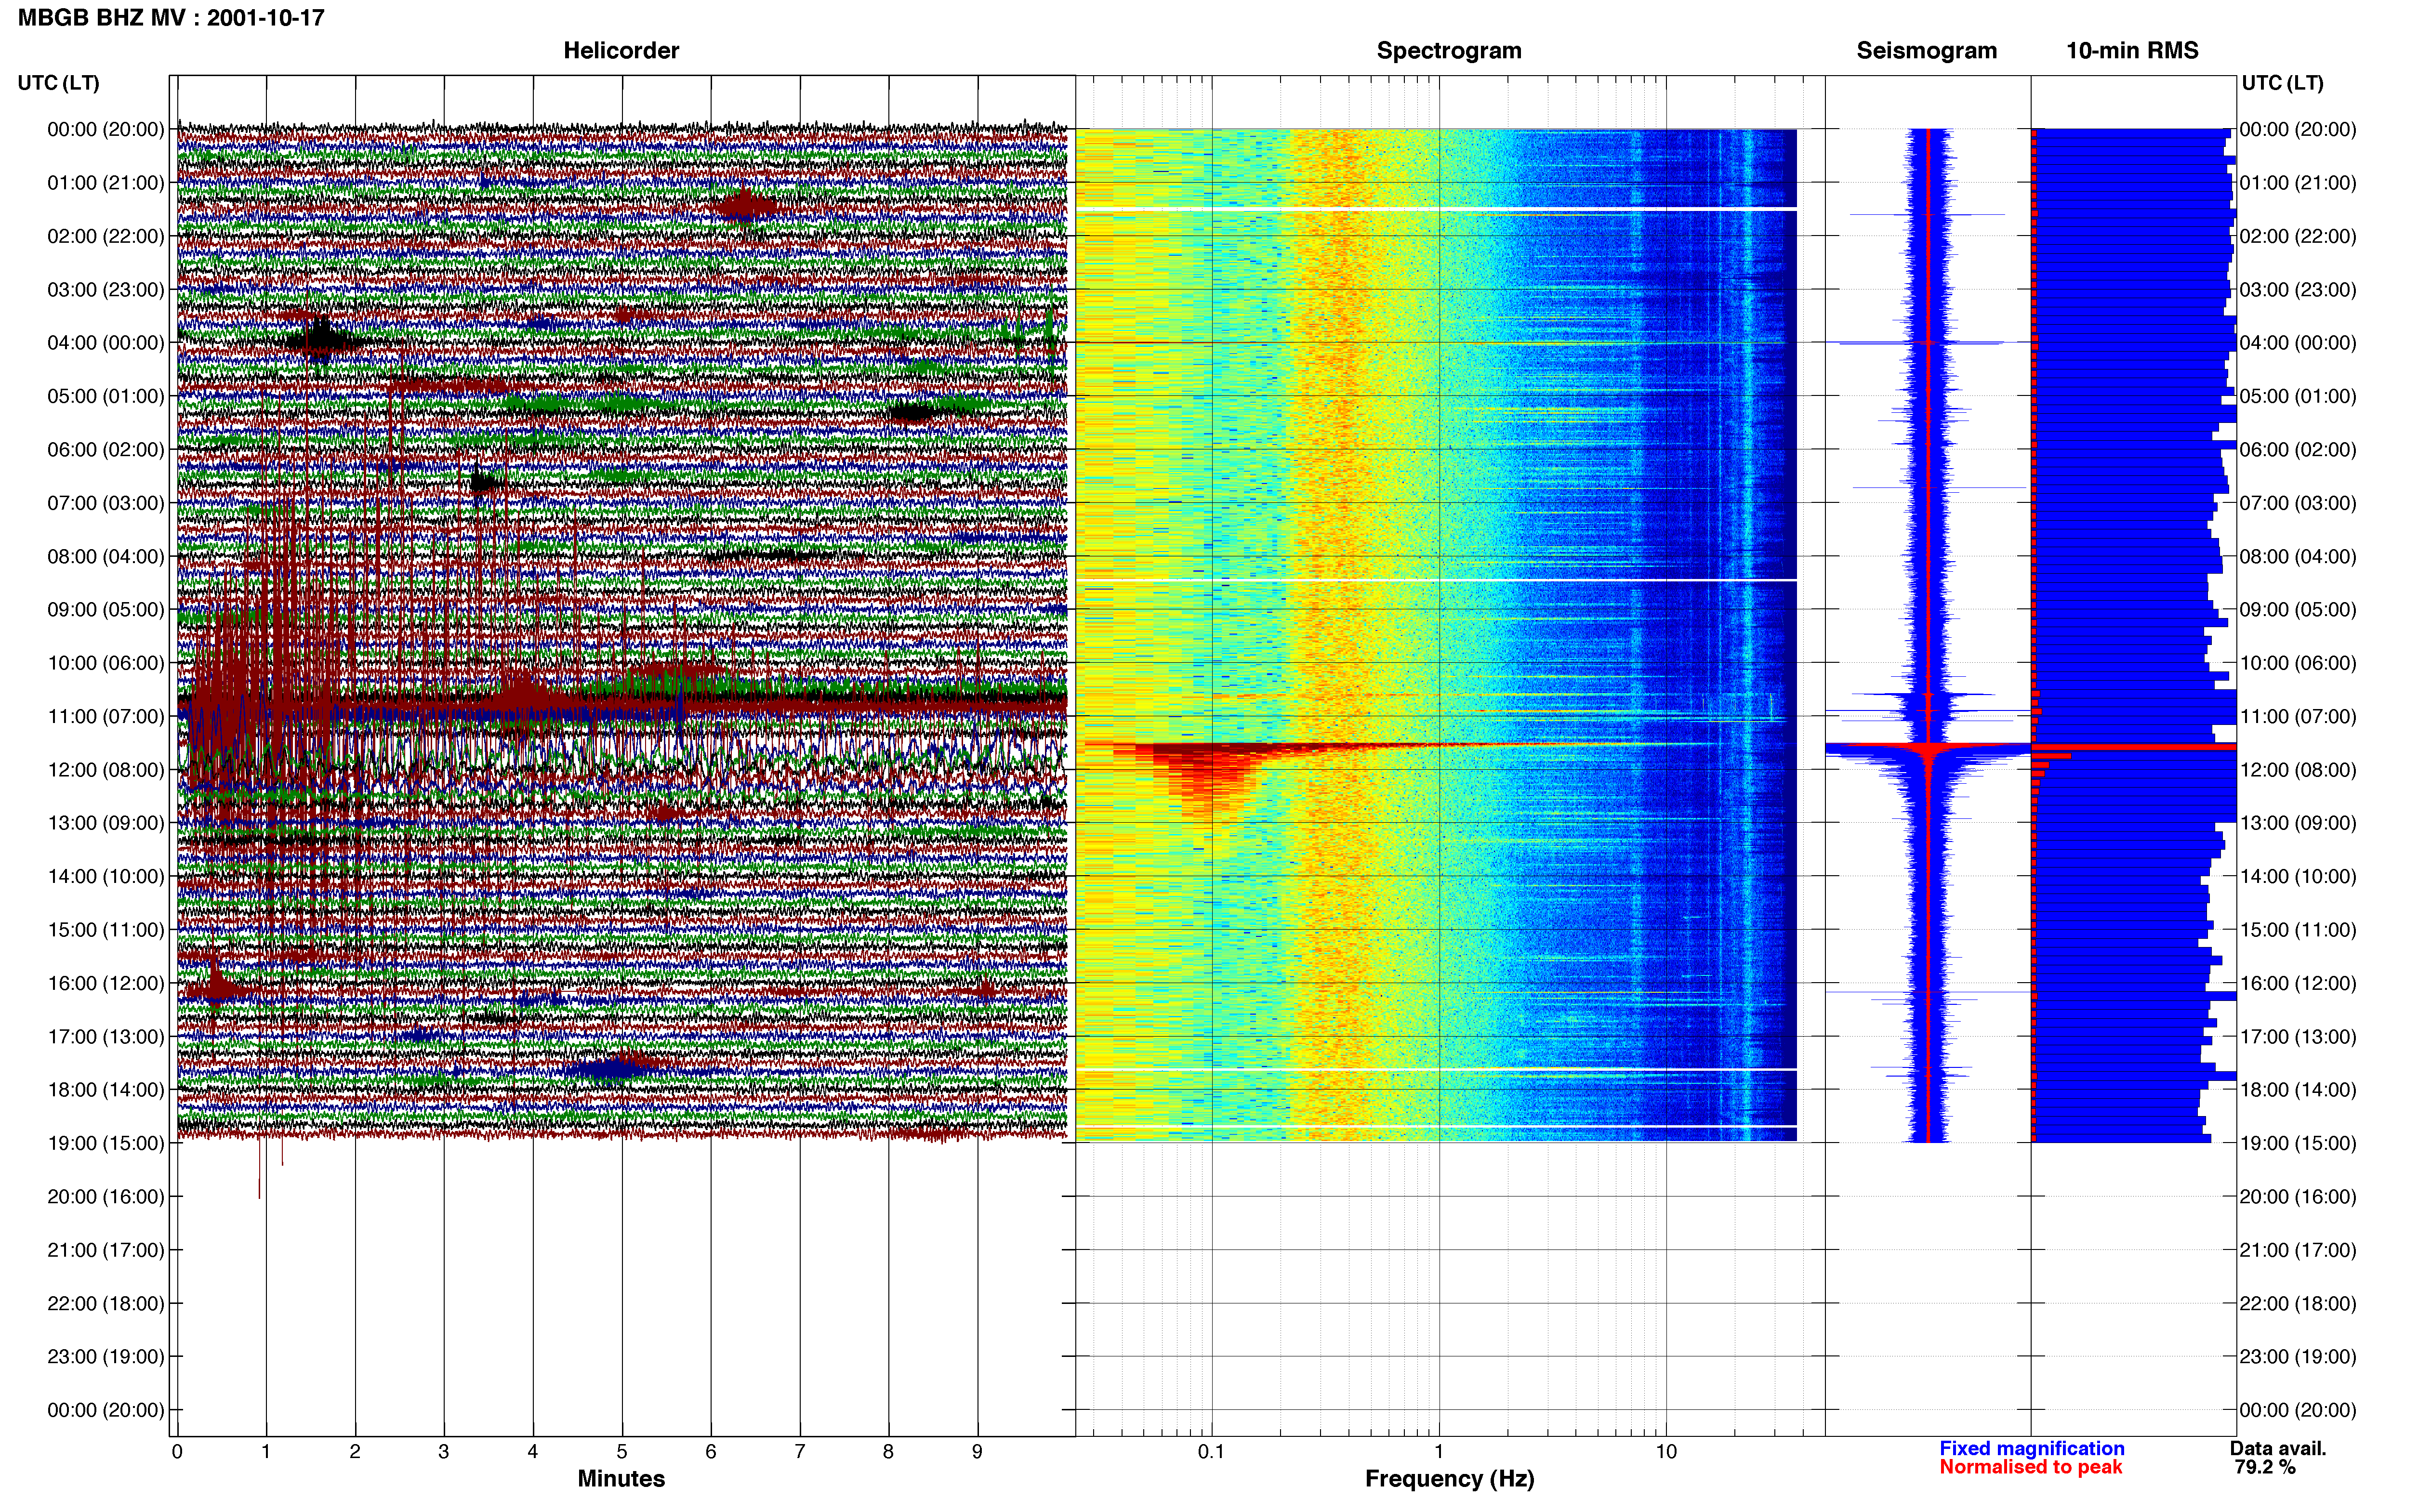Click the 'Normalised to peak' legend text
Viewport: 2418px width, 1512px height.
pos(2030,1467)
